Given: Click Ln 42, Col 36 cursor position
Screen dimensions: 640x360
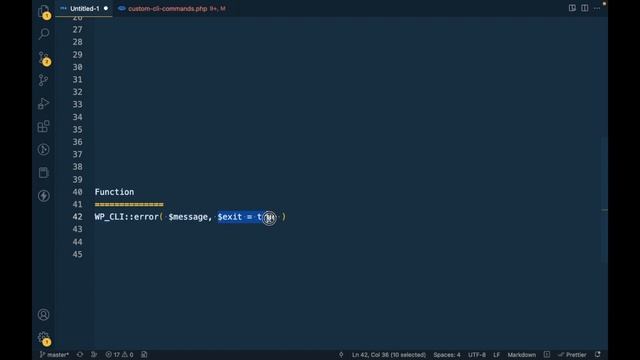Looking at the screenshot, I should (x=389, y=355).
